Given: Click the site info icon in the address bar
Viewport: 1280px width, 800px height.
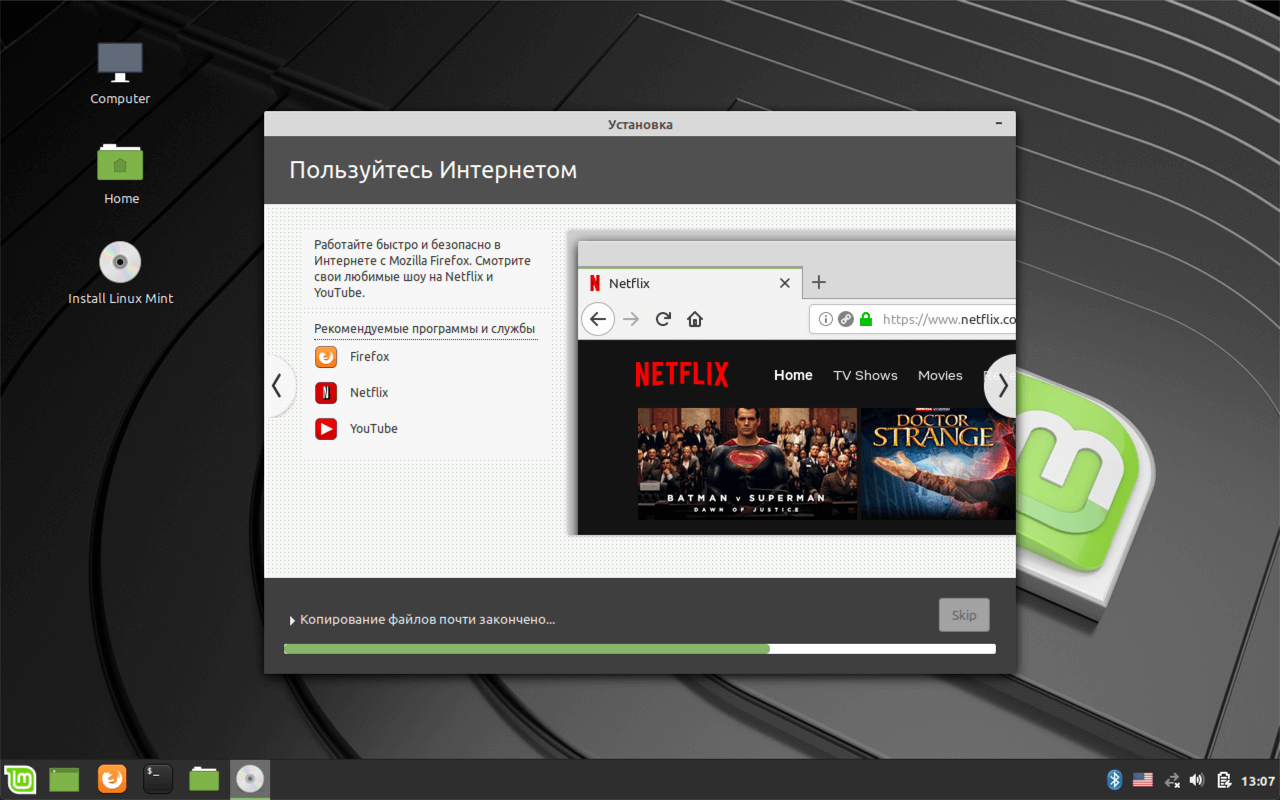Looking at the screenshot, I should 826,320.
